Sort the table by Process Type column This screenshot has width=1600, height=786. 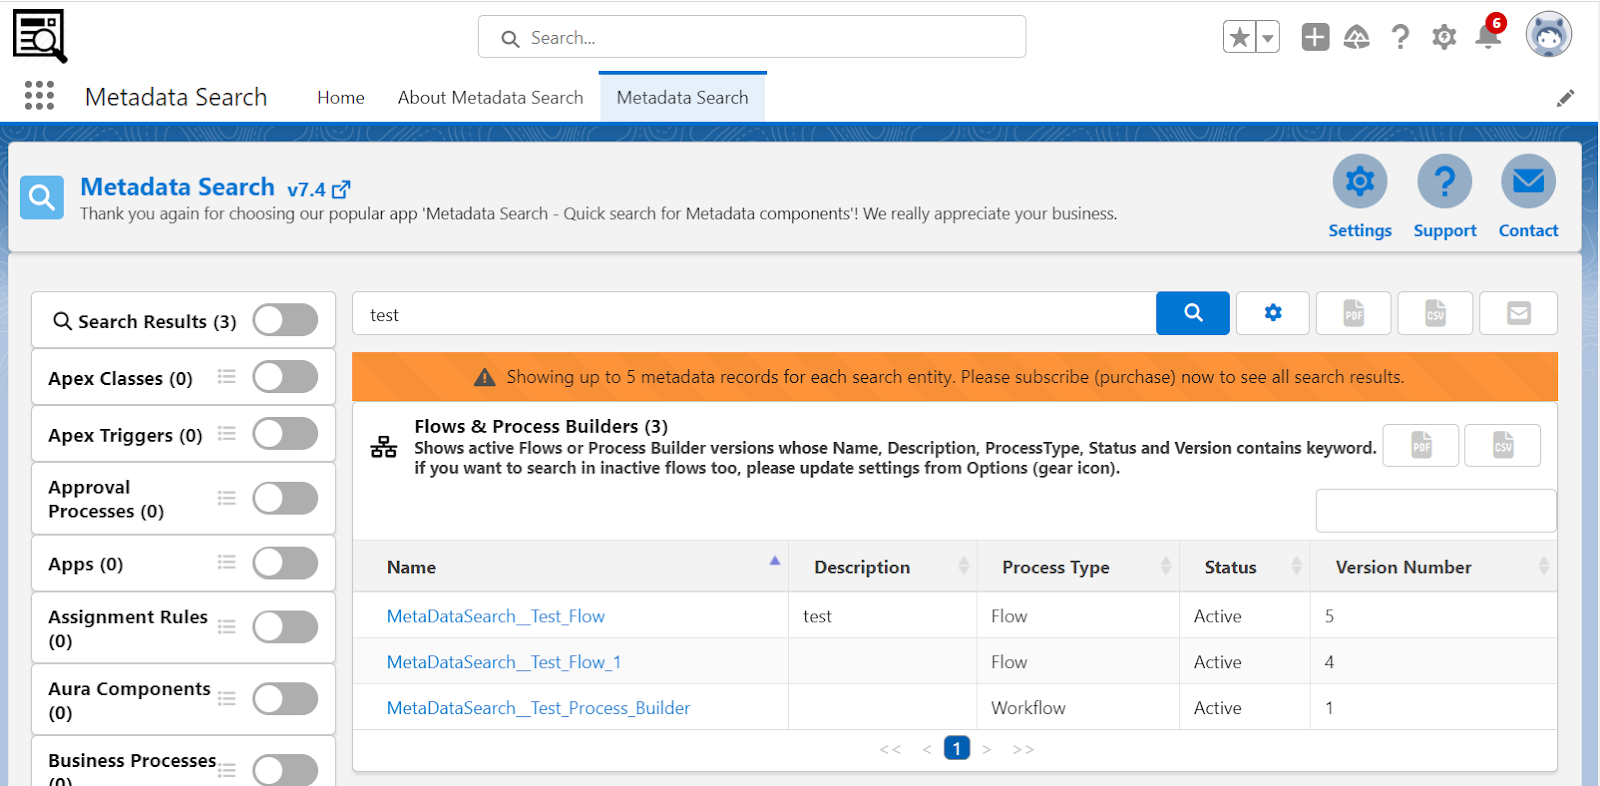[1078, 567]
